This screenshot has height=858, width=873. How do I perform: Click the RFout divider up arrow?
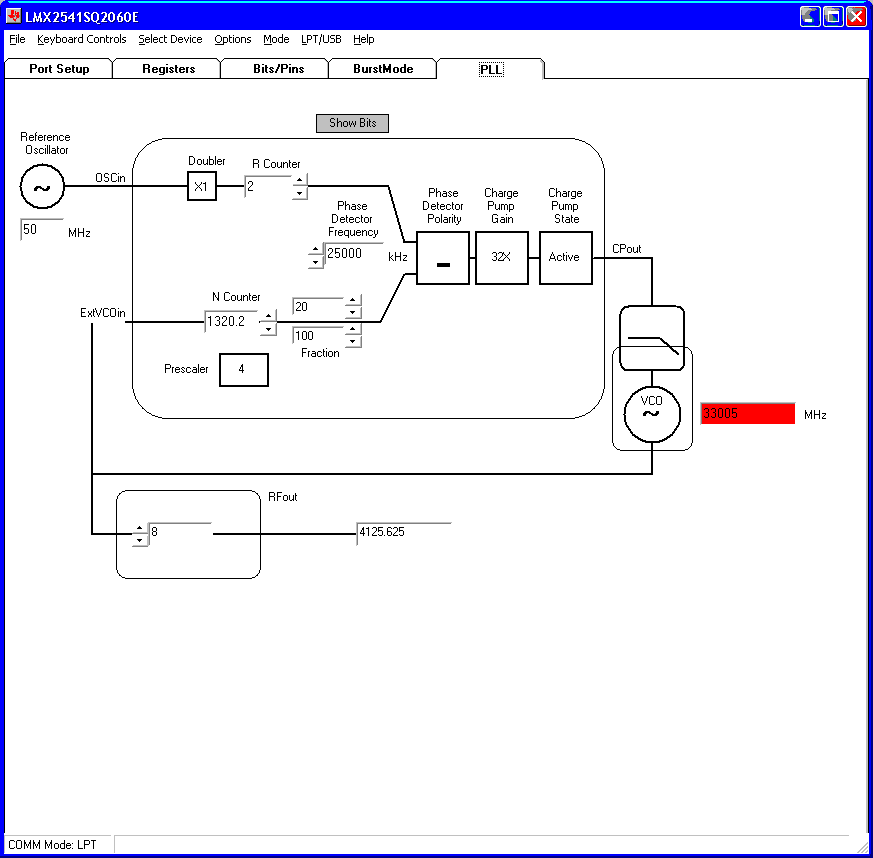point(140,526)
